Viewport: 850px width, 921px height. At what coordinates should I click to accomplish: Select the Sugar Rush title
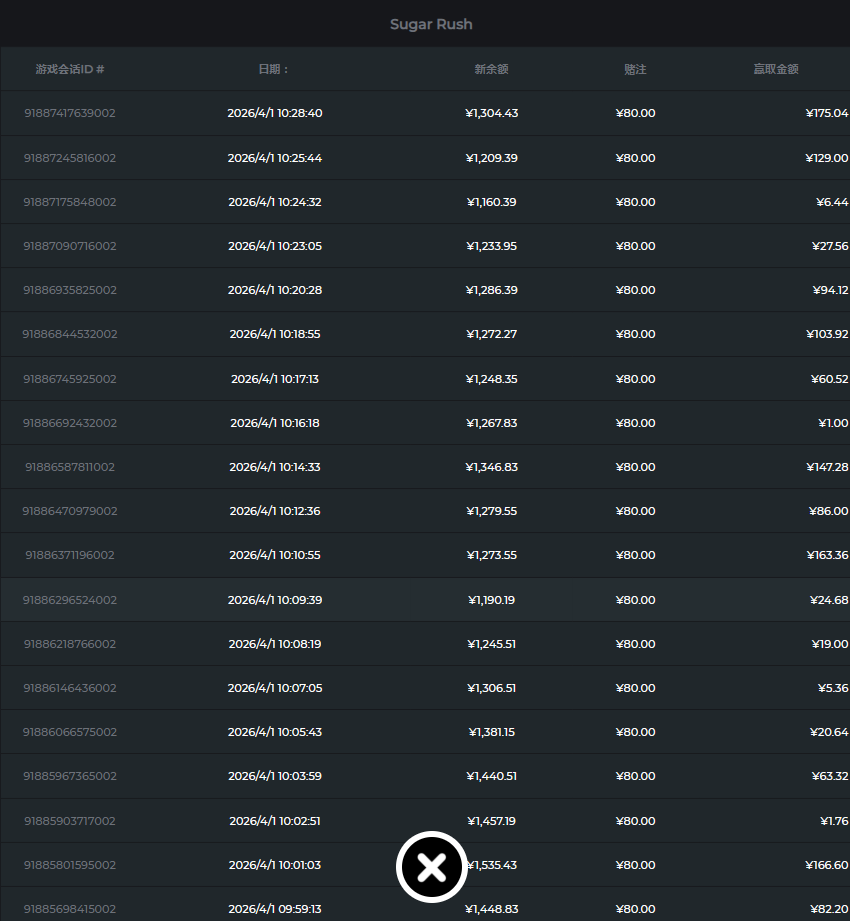click(431, 24)
